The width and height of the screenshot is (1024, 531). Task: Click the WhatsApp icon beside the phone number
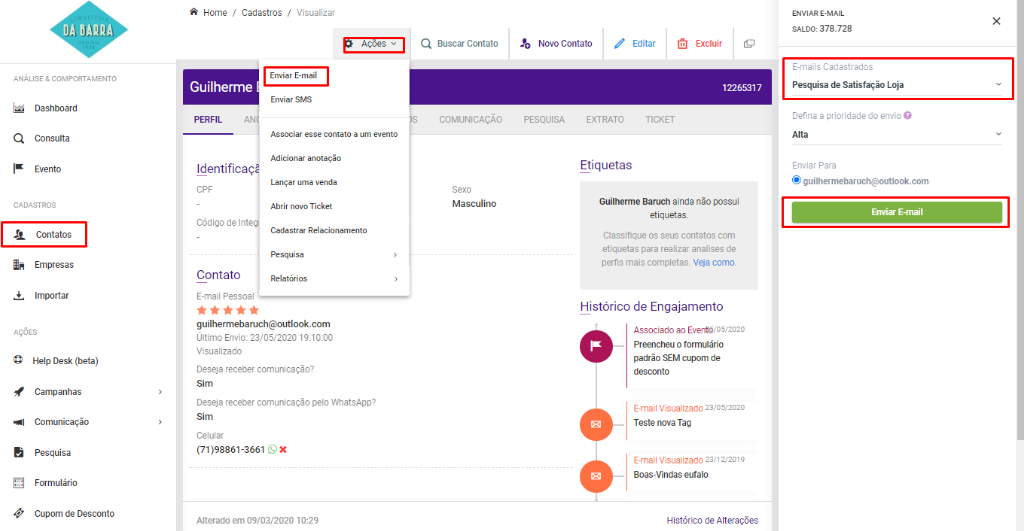click(273, 450)
